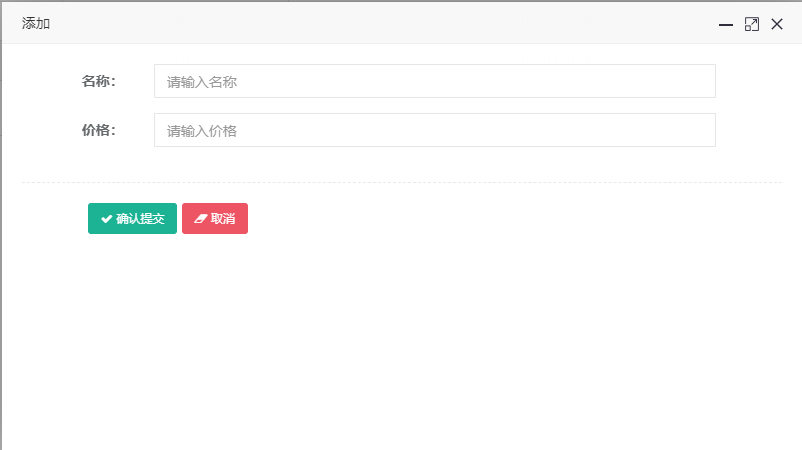Screen dimensions: 802x450
Task: Cancel the form using the red 取消 button
Action: [215, 218]
